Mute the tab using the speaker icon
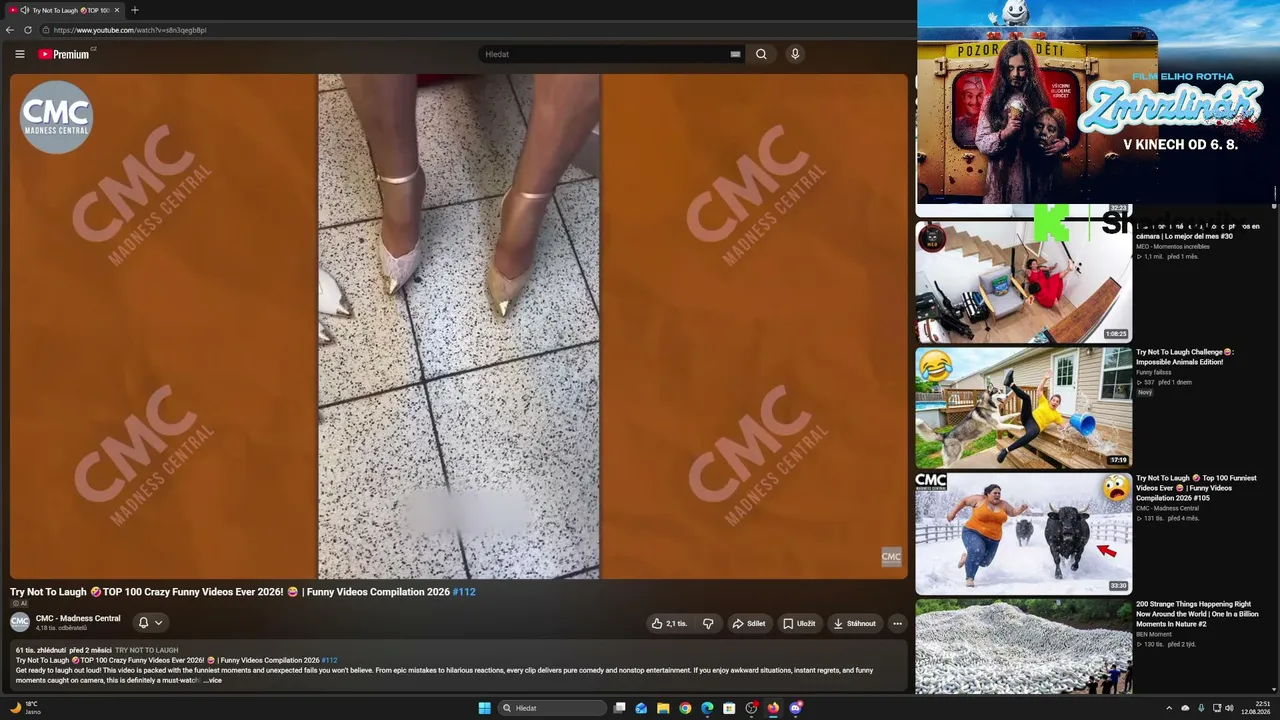 [x=24, y=10]
